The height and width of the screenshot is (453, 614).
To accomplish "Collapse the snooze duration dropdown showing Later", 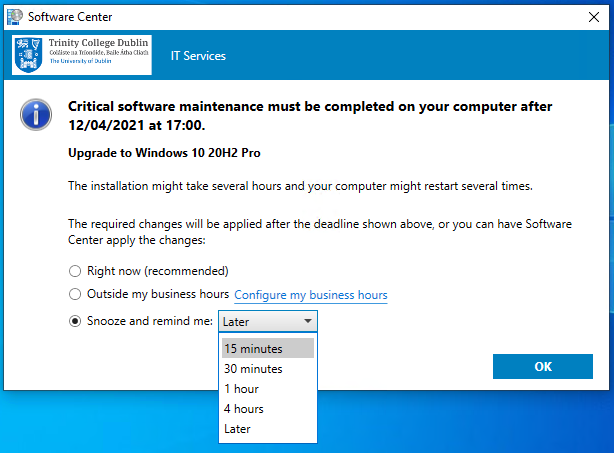I will pos(268,321).
